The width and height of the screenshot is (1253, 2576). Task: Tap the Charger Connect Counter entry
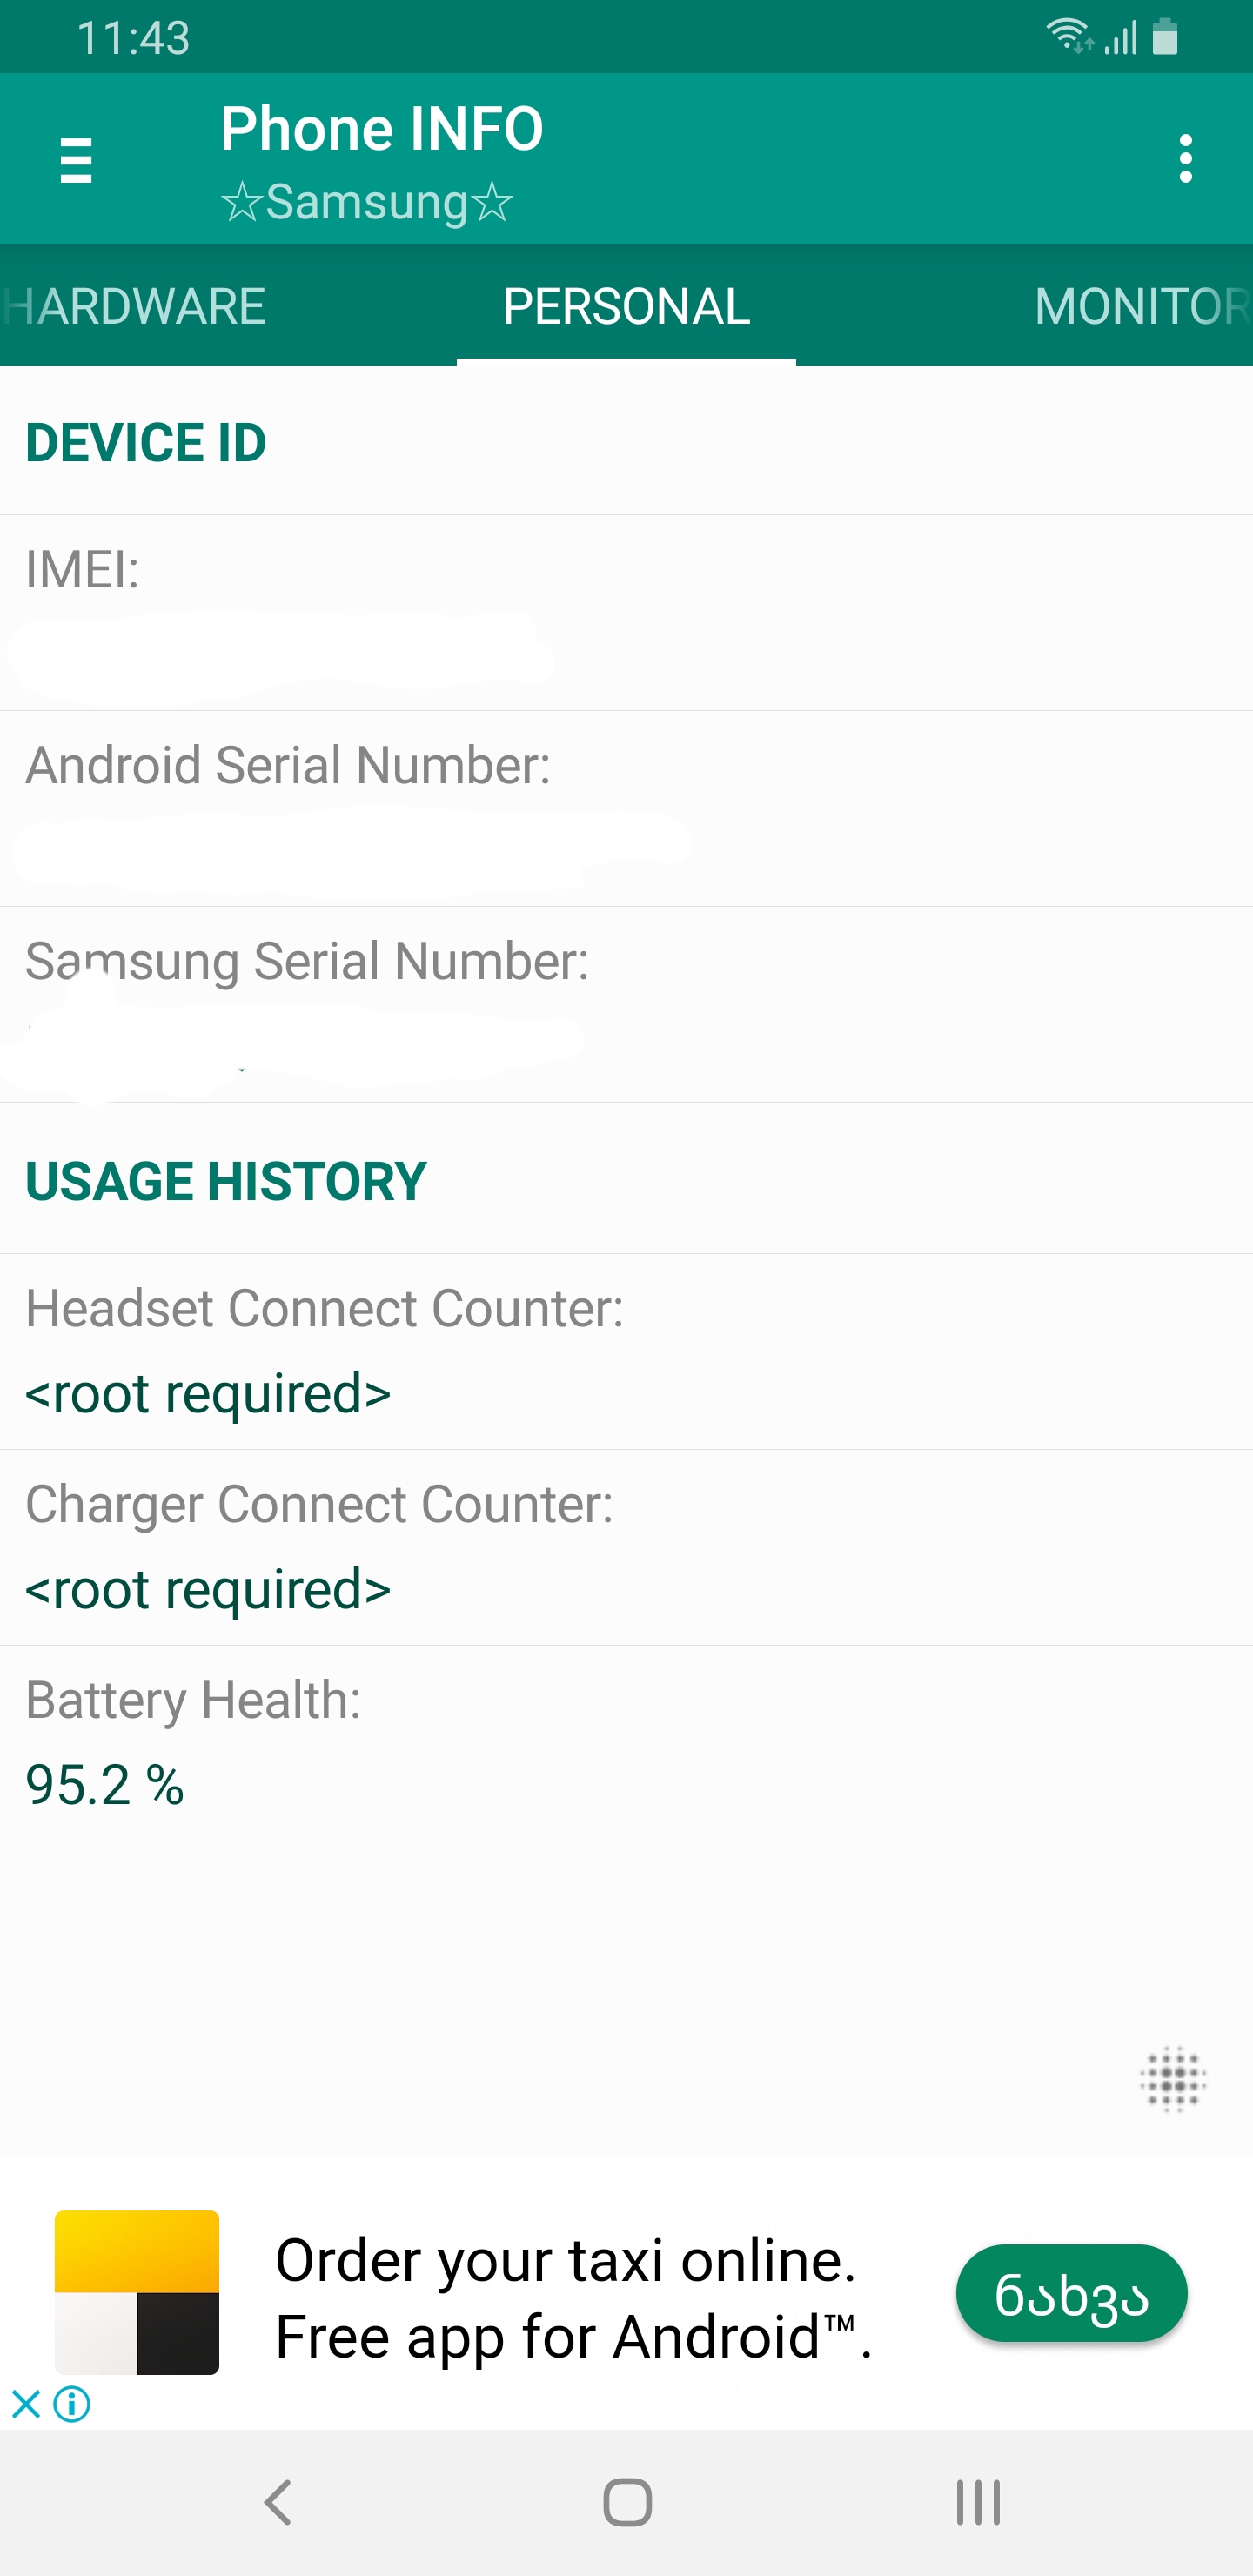[x=626, y=1547]
